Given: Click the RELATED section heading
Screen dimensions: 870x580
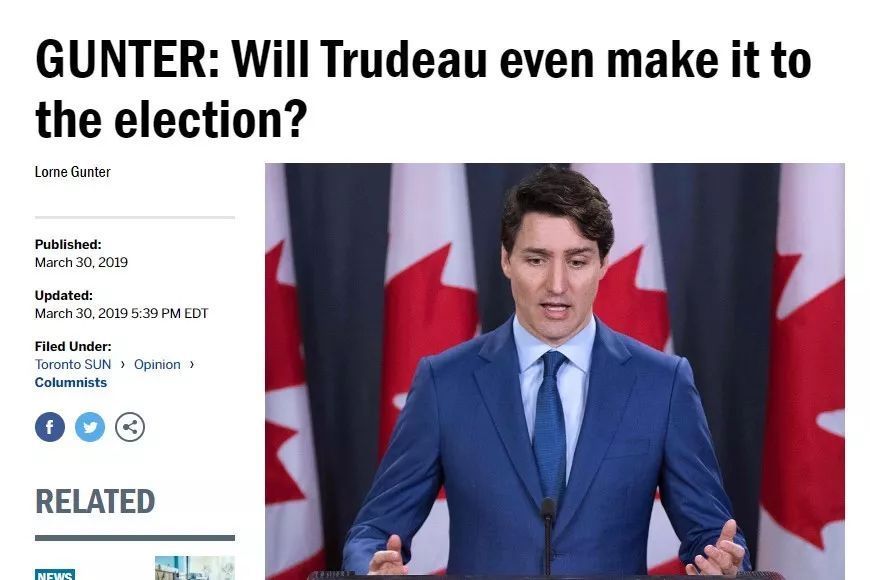Looking at the screenshot, I should pyautogui.click(x=95, y=502).
